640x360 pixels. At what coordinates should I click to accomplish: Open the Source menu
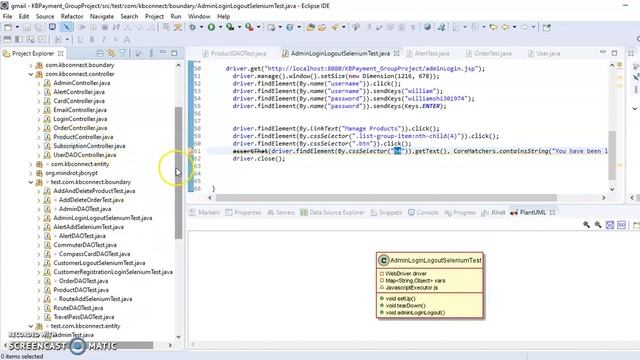(x=45, y=16)
